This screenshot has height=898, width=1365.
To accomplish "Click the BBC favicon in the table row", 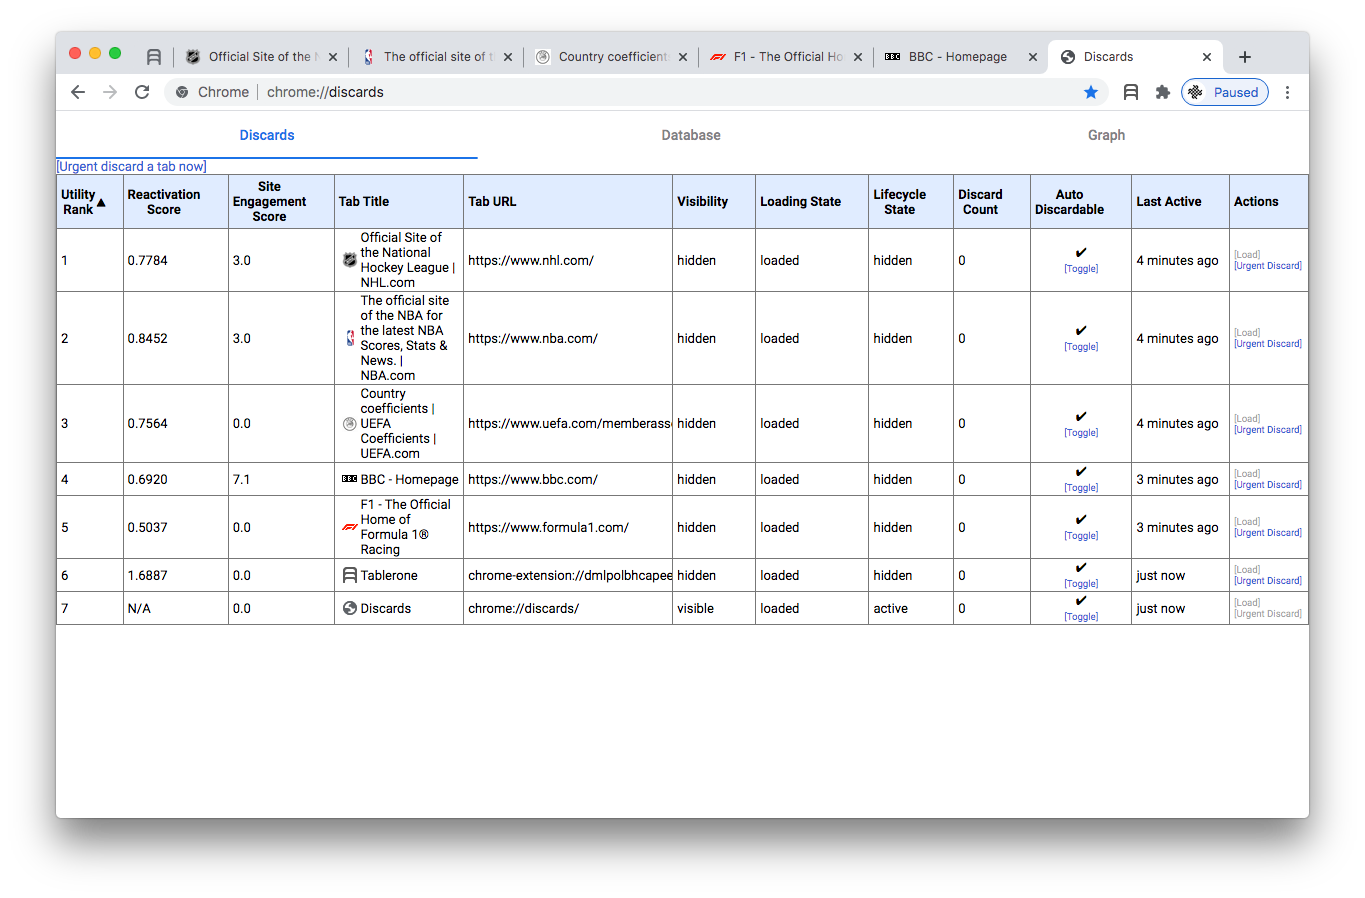I will (349, 479).
